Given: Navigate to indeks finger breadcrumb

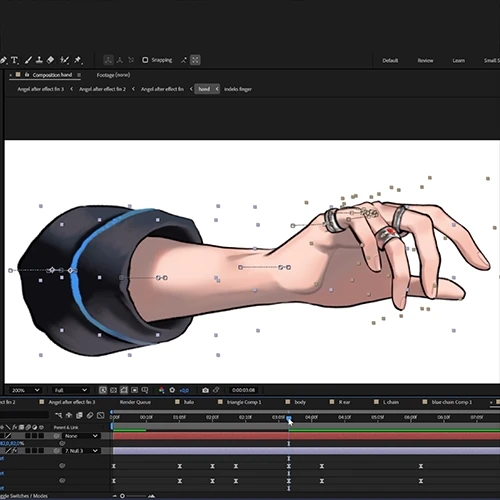Looking at the screenshot, I should click(238, 89).
